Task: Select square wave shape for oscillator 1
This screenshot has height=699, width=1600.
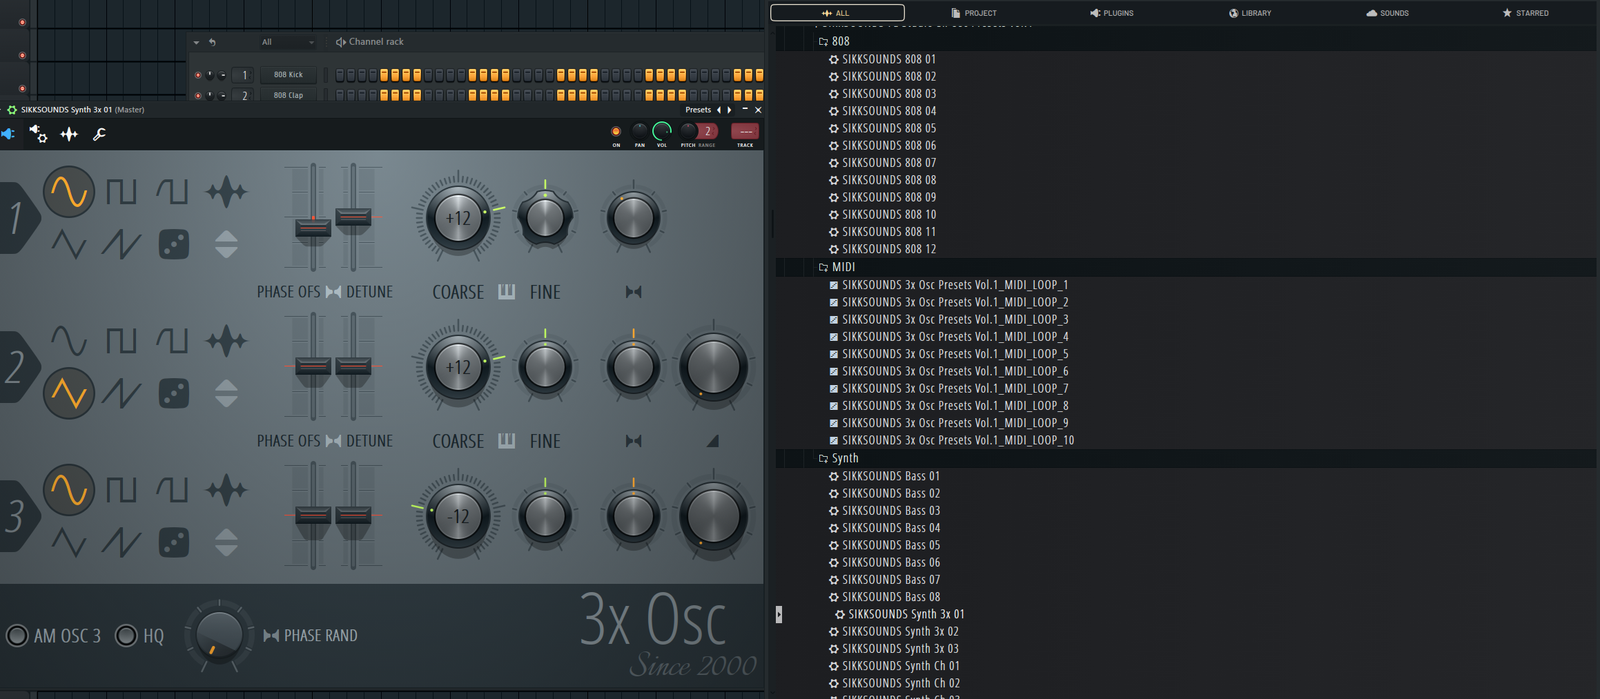Action: click(x=121, y=191)
